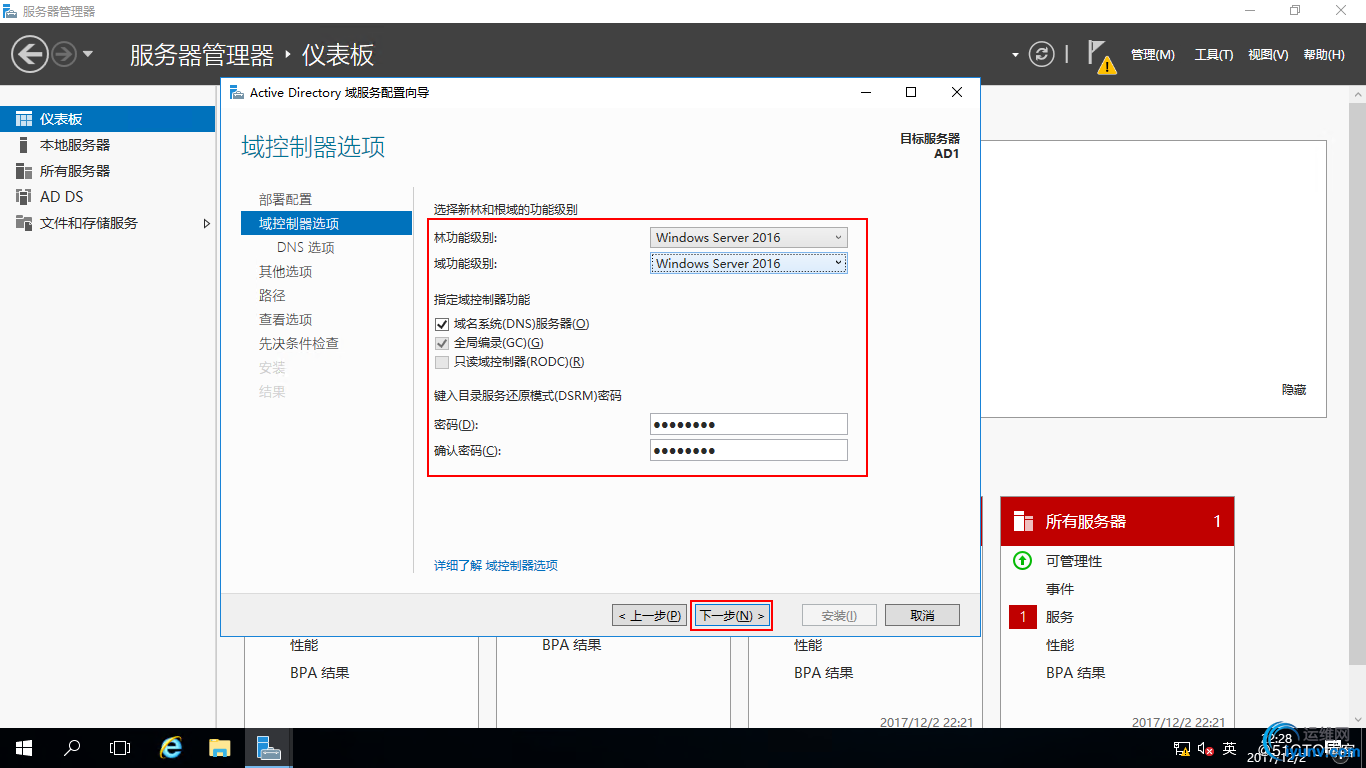Click the red 1 alert badge beside 服务
This screenshot has height=768, width=1366.
1023,617
